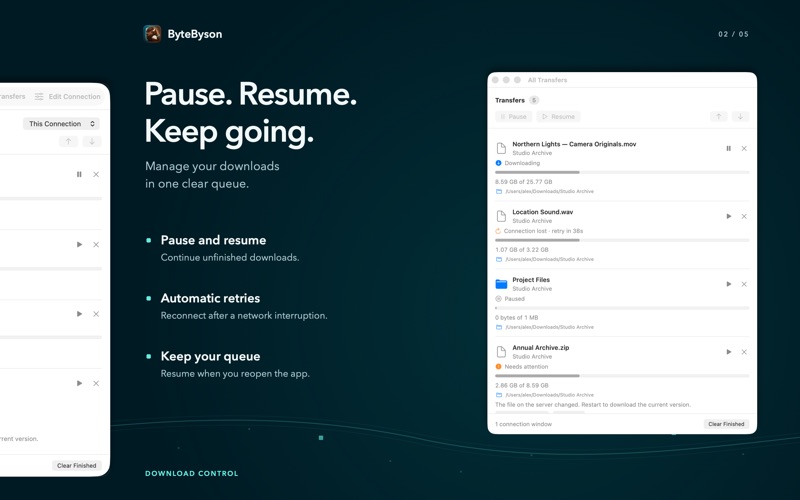Click the ByteByson app logo icon

tap(152, 34)
